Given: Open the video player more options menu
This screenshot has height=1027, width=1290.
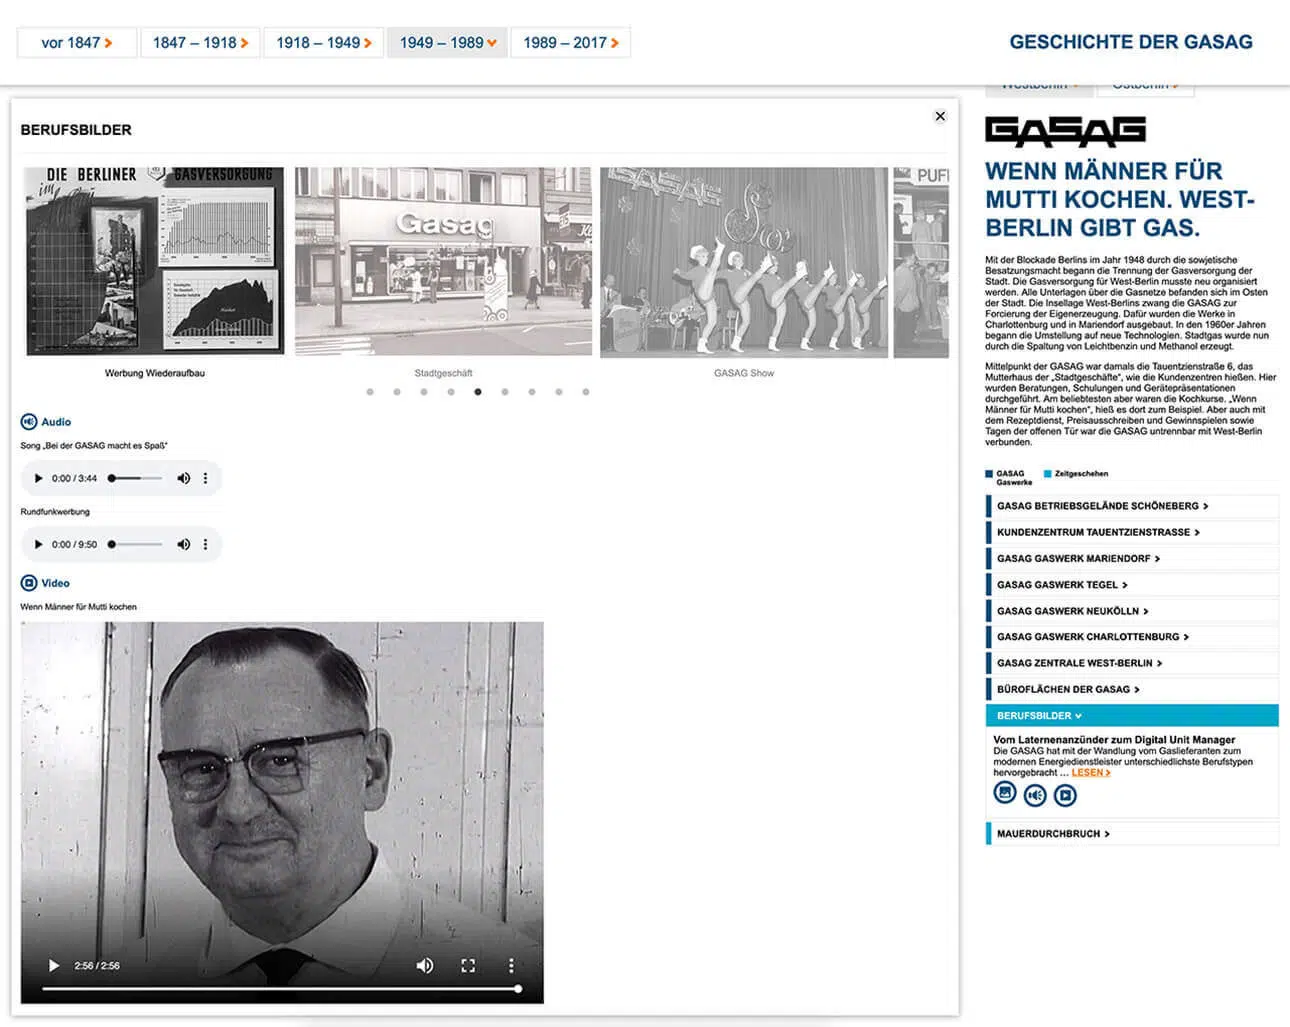Looking at the screenshot, I should tap(511, 966).
